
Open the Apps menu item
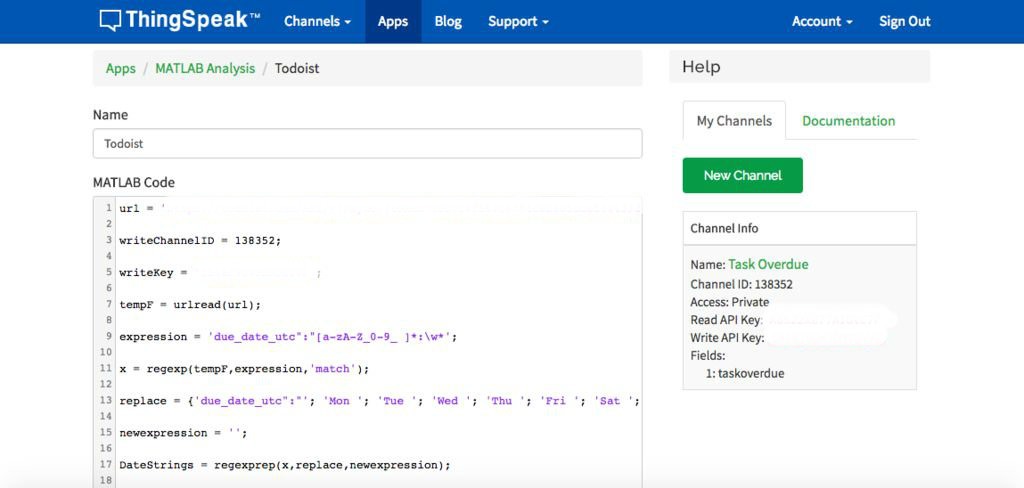tap(393, 21)
